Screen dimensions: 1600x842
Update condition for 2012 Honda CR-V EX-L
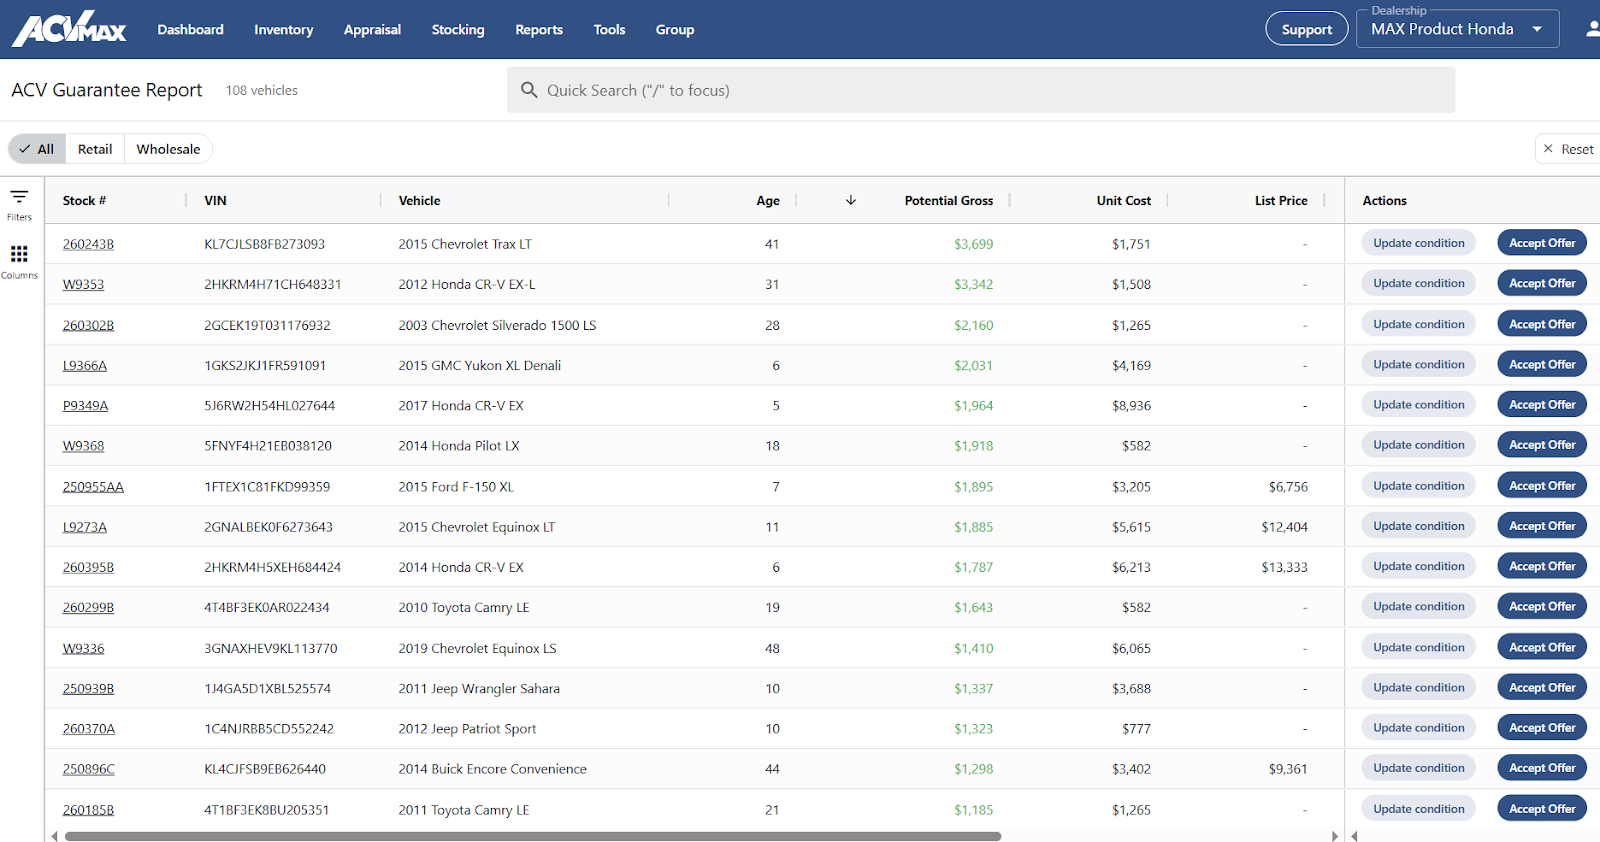[1418, 283]
